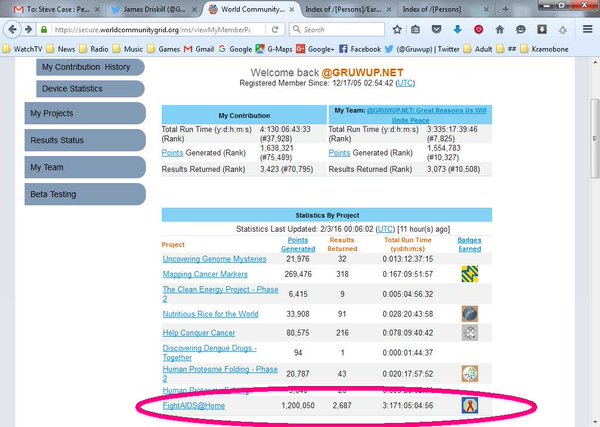Click the FightAIDS@Home red ribbon badge
Viewport: 600px width, 427px height.
pyautogui.click(x=470, y=406)
